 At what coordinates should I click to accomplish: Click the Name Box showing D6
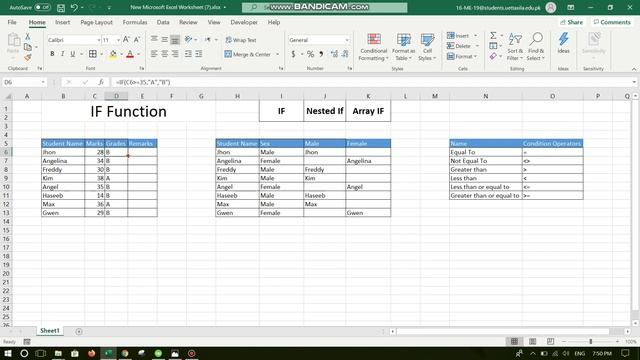(x=24, y=82)
